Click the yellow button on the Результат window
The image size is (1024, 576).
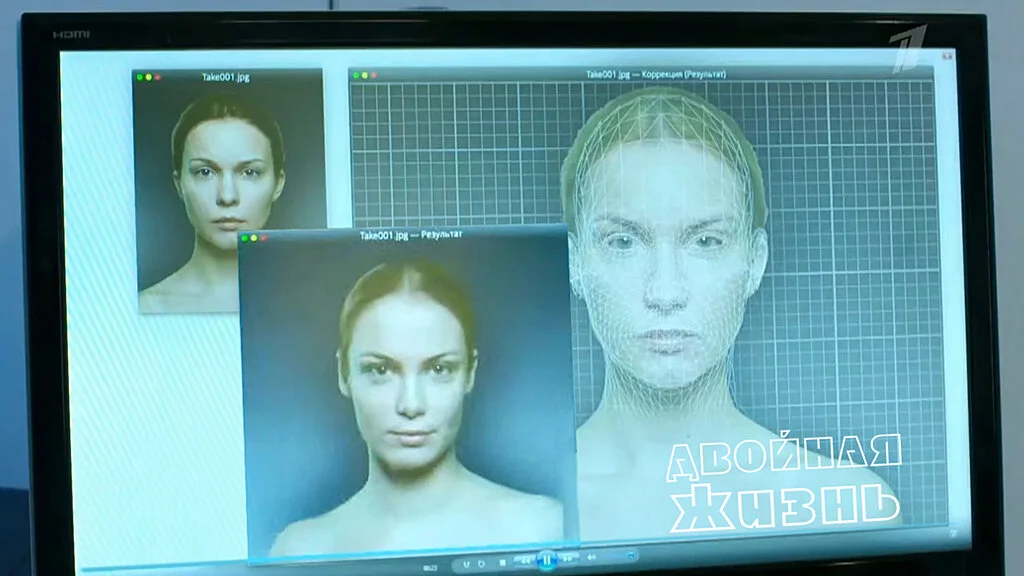point(254,238)
